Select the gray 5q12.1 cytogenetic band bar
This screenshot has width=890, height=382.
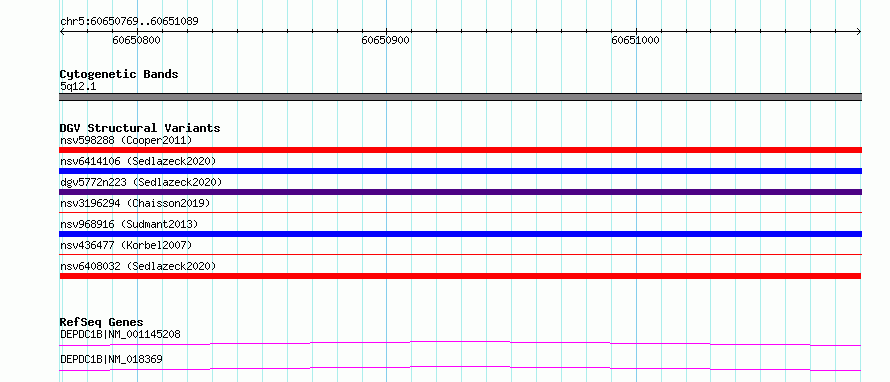[x=460, y=97]
